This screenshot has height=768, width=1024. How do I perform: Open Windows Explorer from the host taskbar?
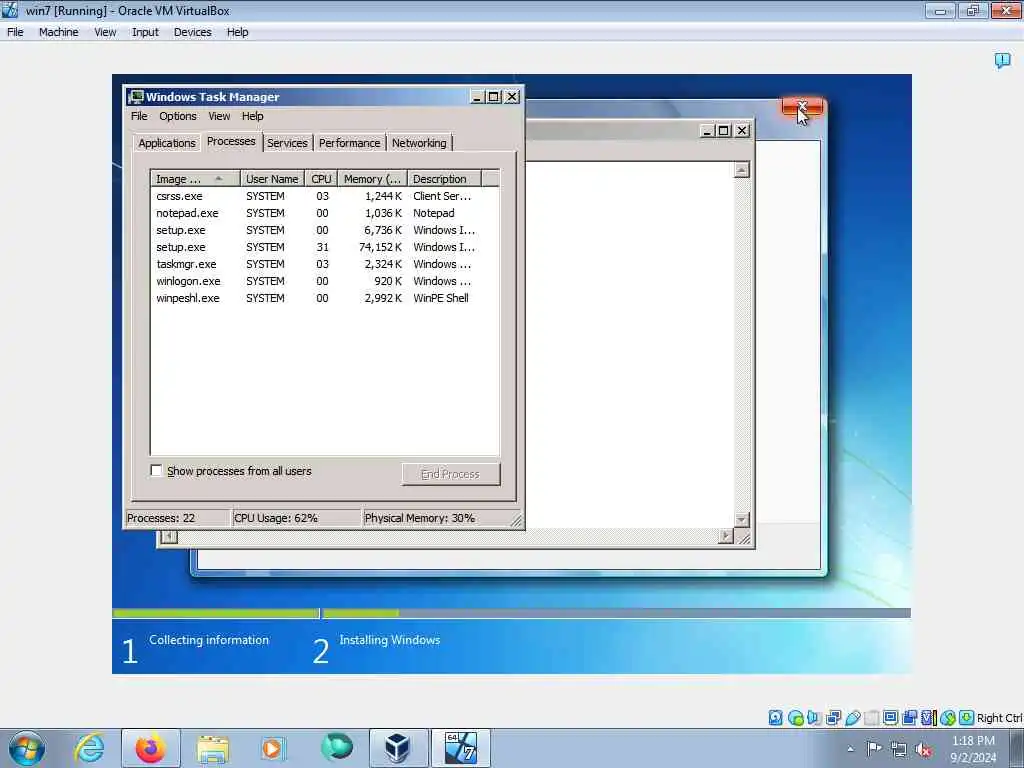[212, 748]
